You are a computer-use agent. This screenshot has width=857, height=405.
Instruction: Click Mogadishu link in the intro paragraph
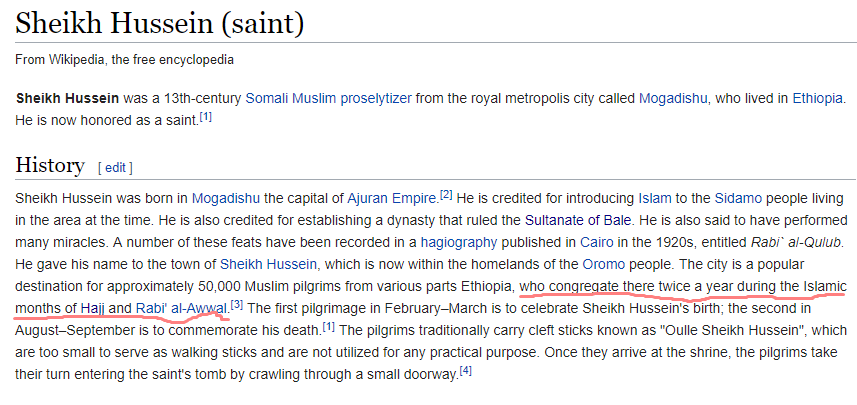pos(673,99)
